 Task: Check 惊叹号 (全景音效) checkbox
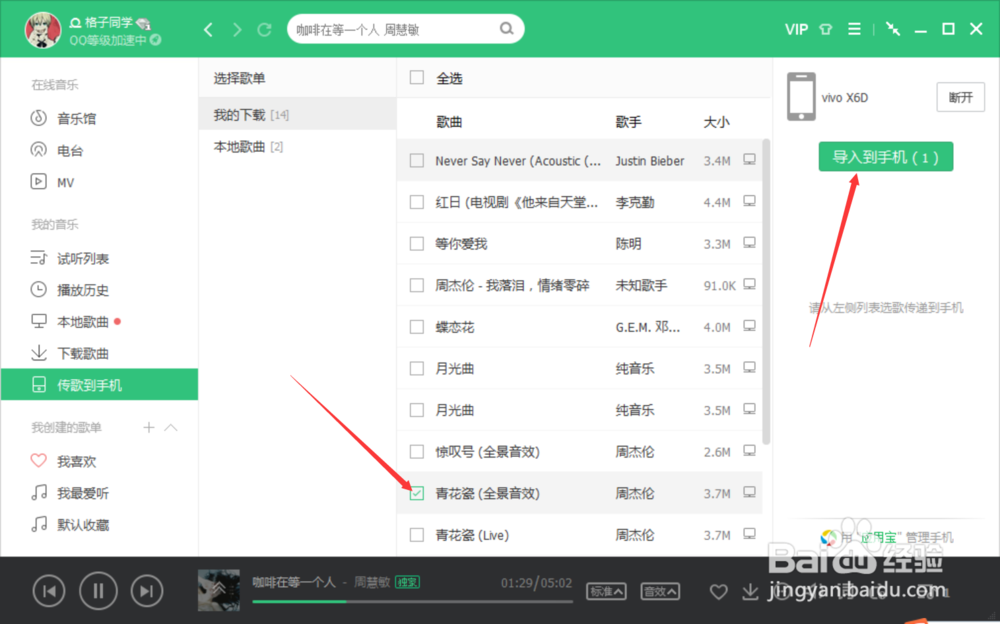coord(416,452)
